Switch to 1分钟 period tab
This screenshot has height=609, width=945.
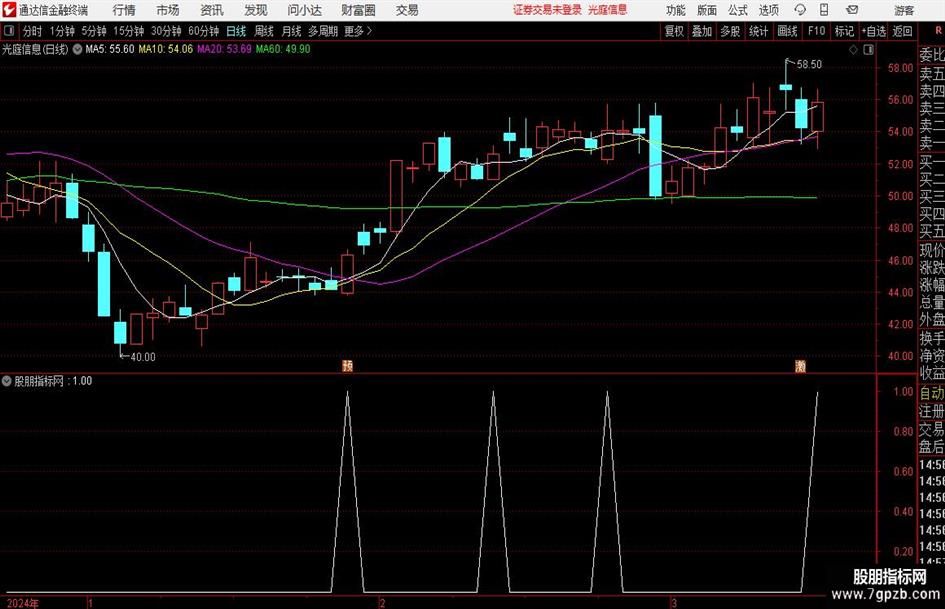point(61,31)
